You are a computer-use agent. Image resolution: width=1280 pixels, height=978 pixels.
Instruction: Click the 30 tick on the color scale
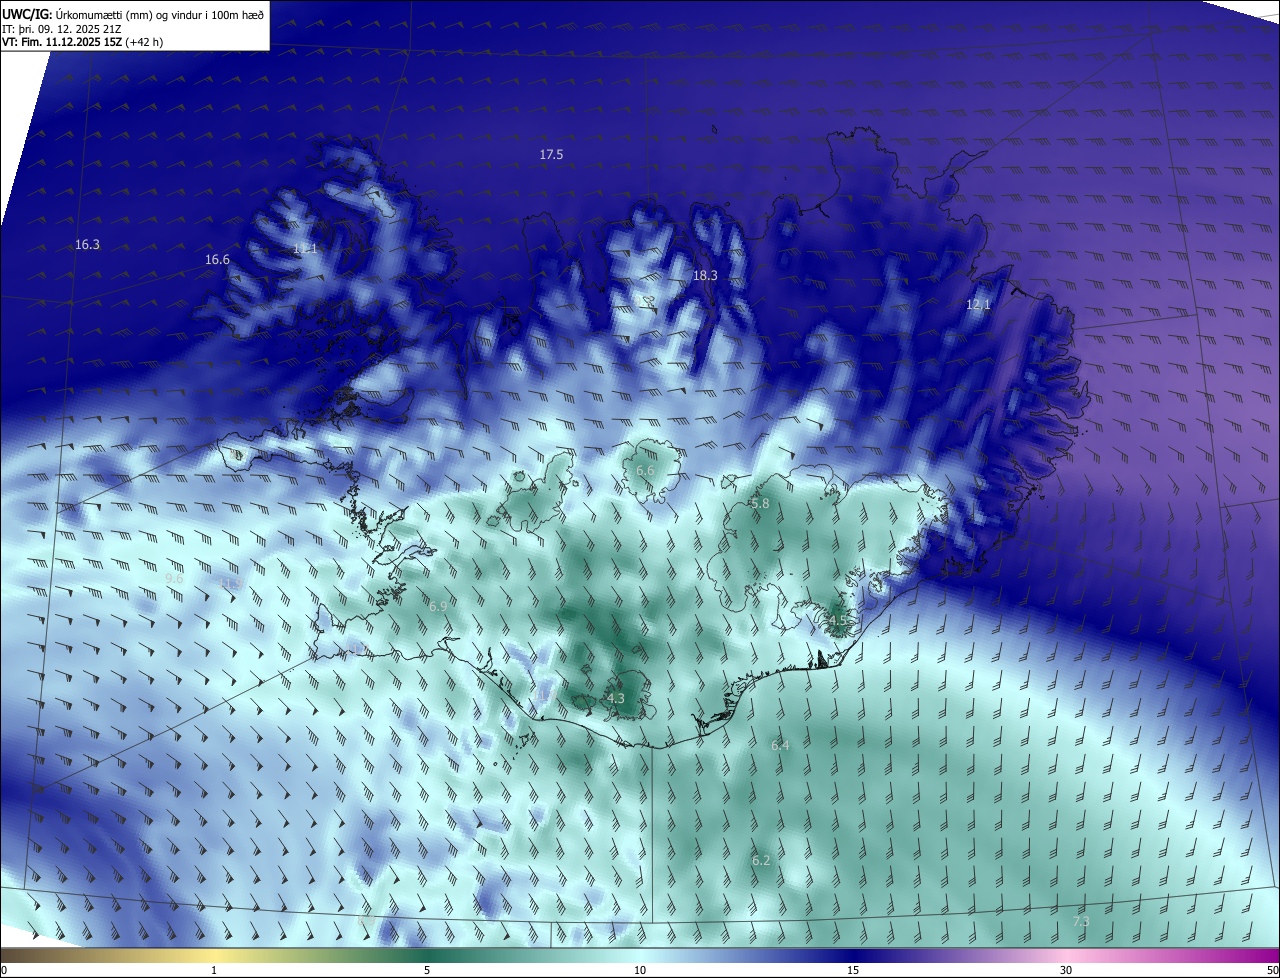click(1066, 971)
